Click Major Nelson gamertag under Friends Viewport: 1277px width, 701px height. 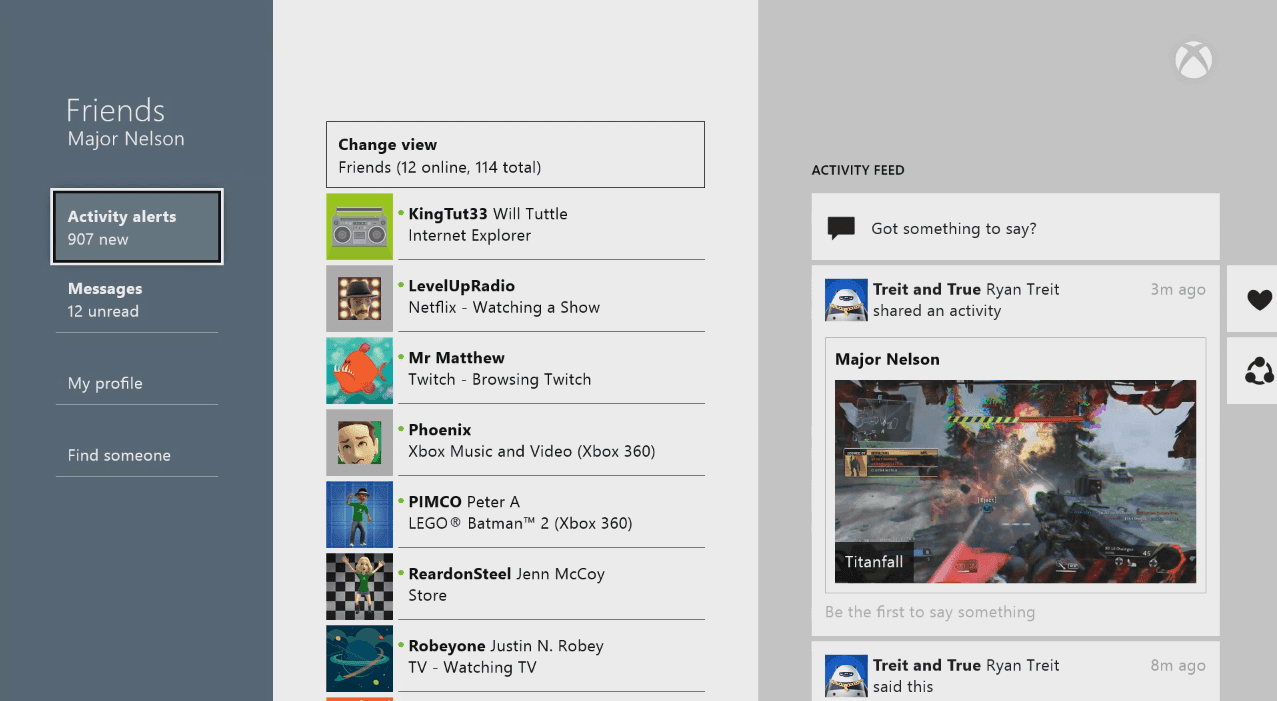pos(126,139)
